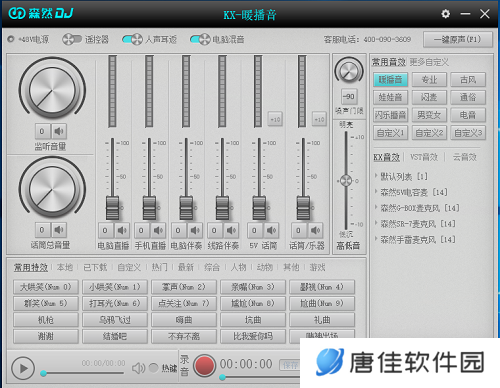Switch to the 云音效 tab

pos(464,157)
